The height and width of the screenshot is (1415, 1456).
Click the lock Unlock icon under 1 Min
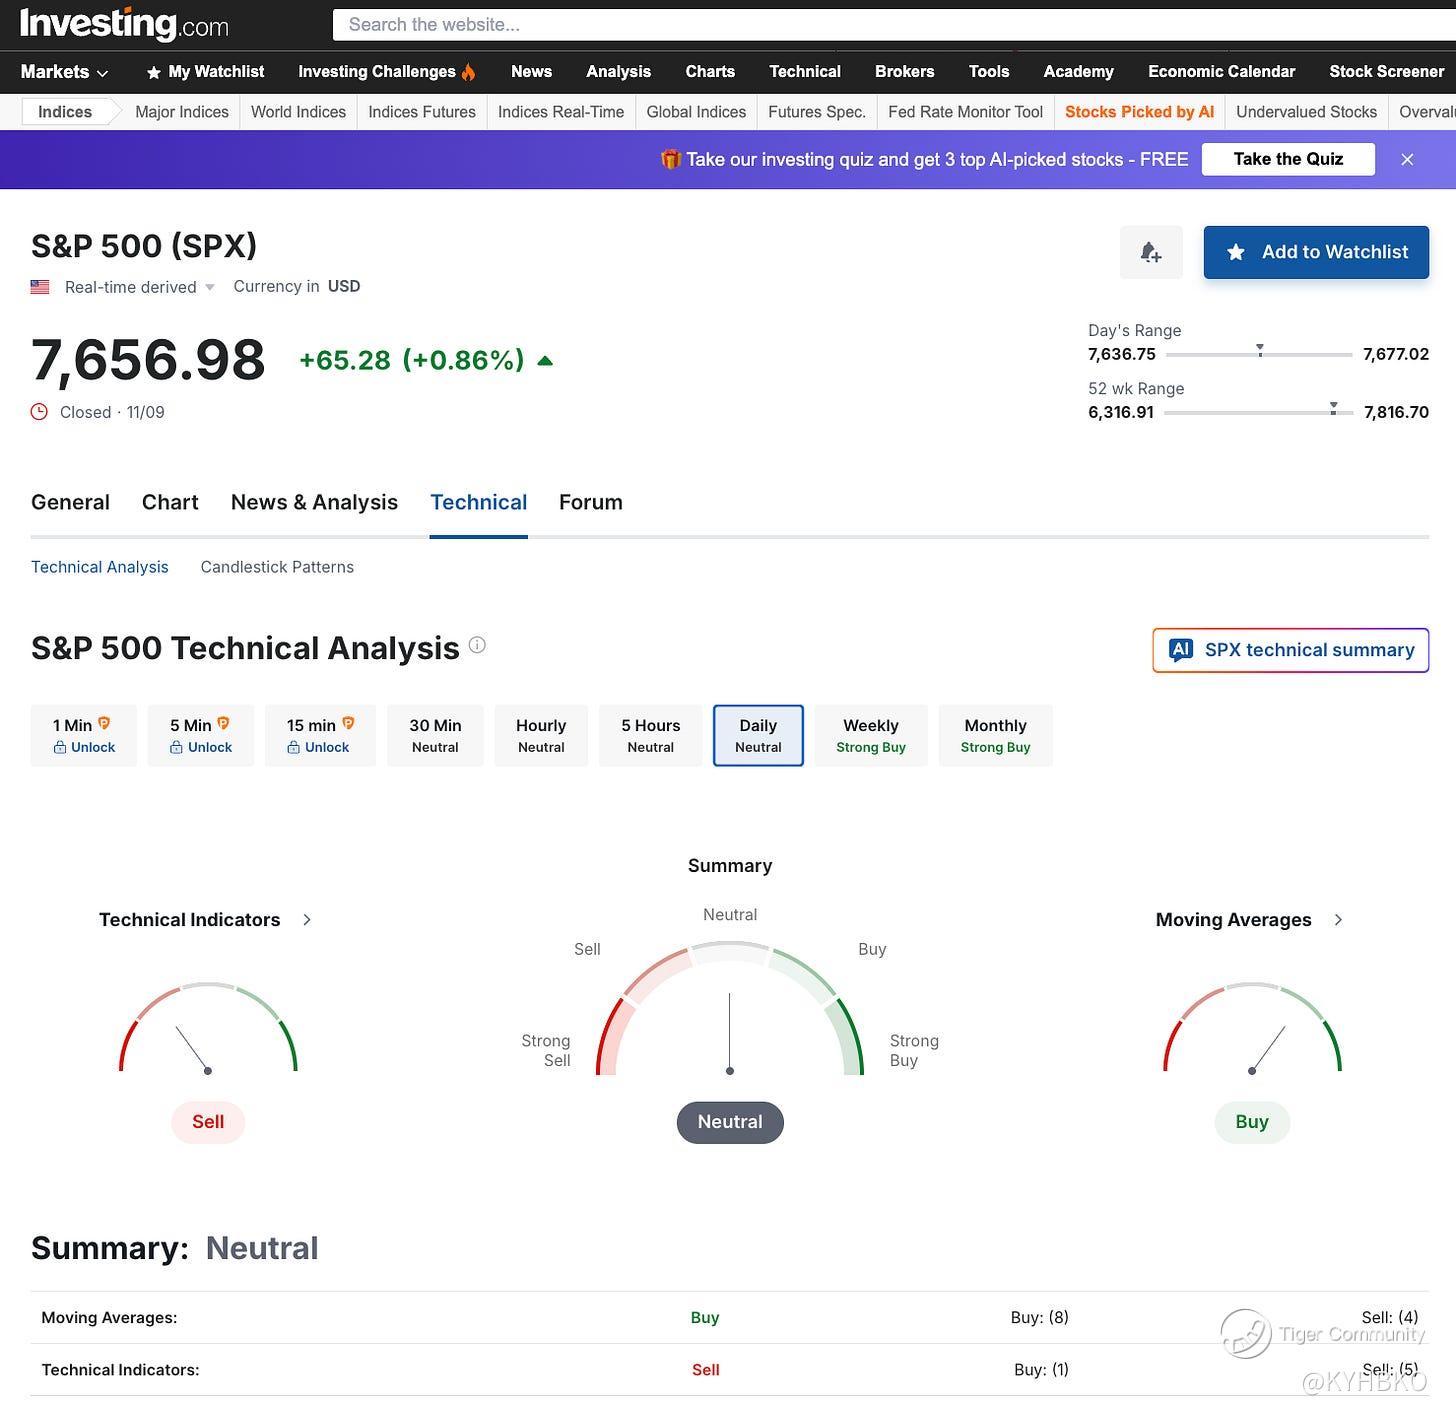click(x=60, y=748)
